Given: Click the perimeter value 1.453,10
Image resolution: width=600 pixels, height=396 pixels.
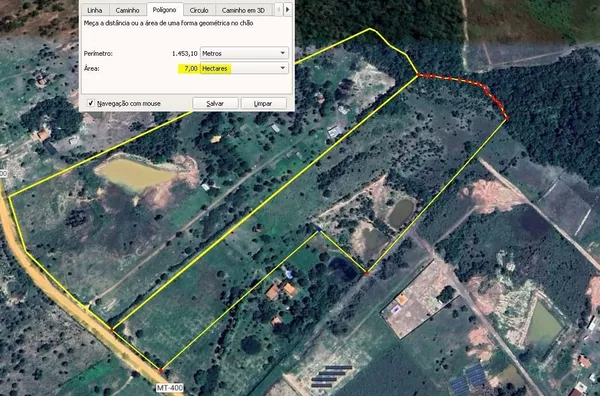Looking at the screenshot, I should 185,54.
